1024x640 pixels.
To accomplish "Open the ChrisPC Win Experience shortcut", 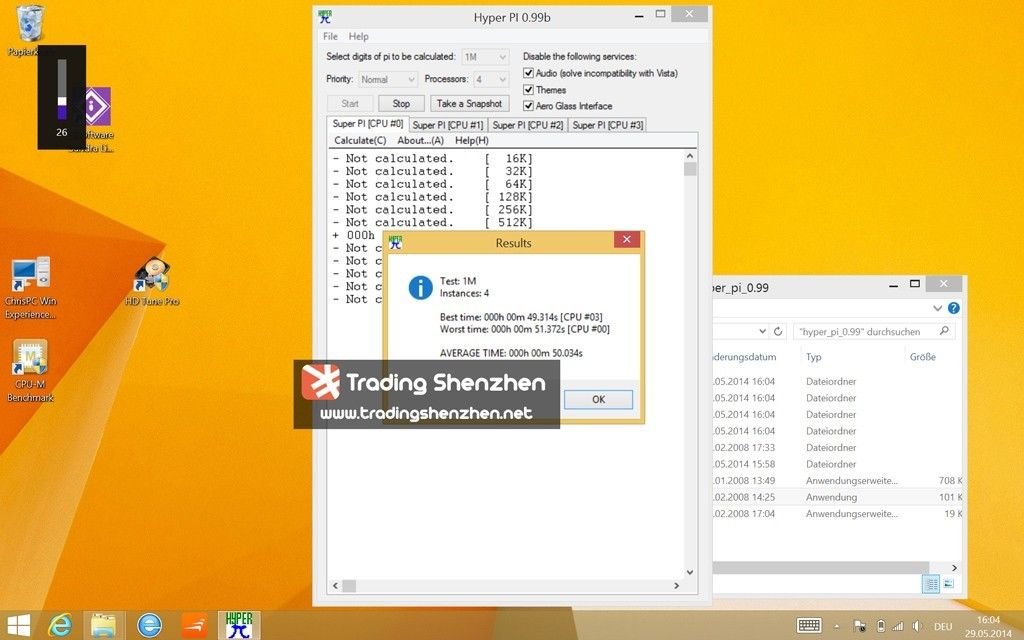I will [30, 287].
